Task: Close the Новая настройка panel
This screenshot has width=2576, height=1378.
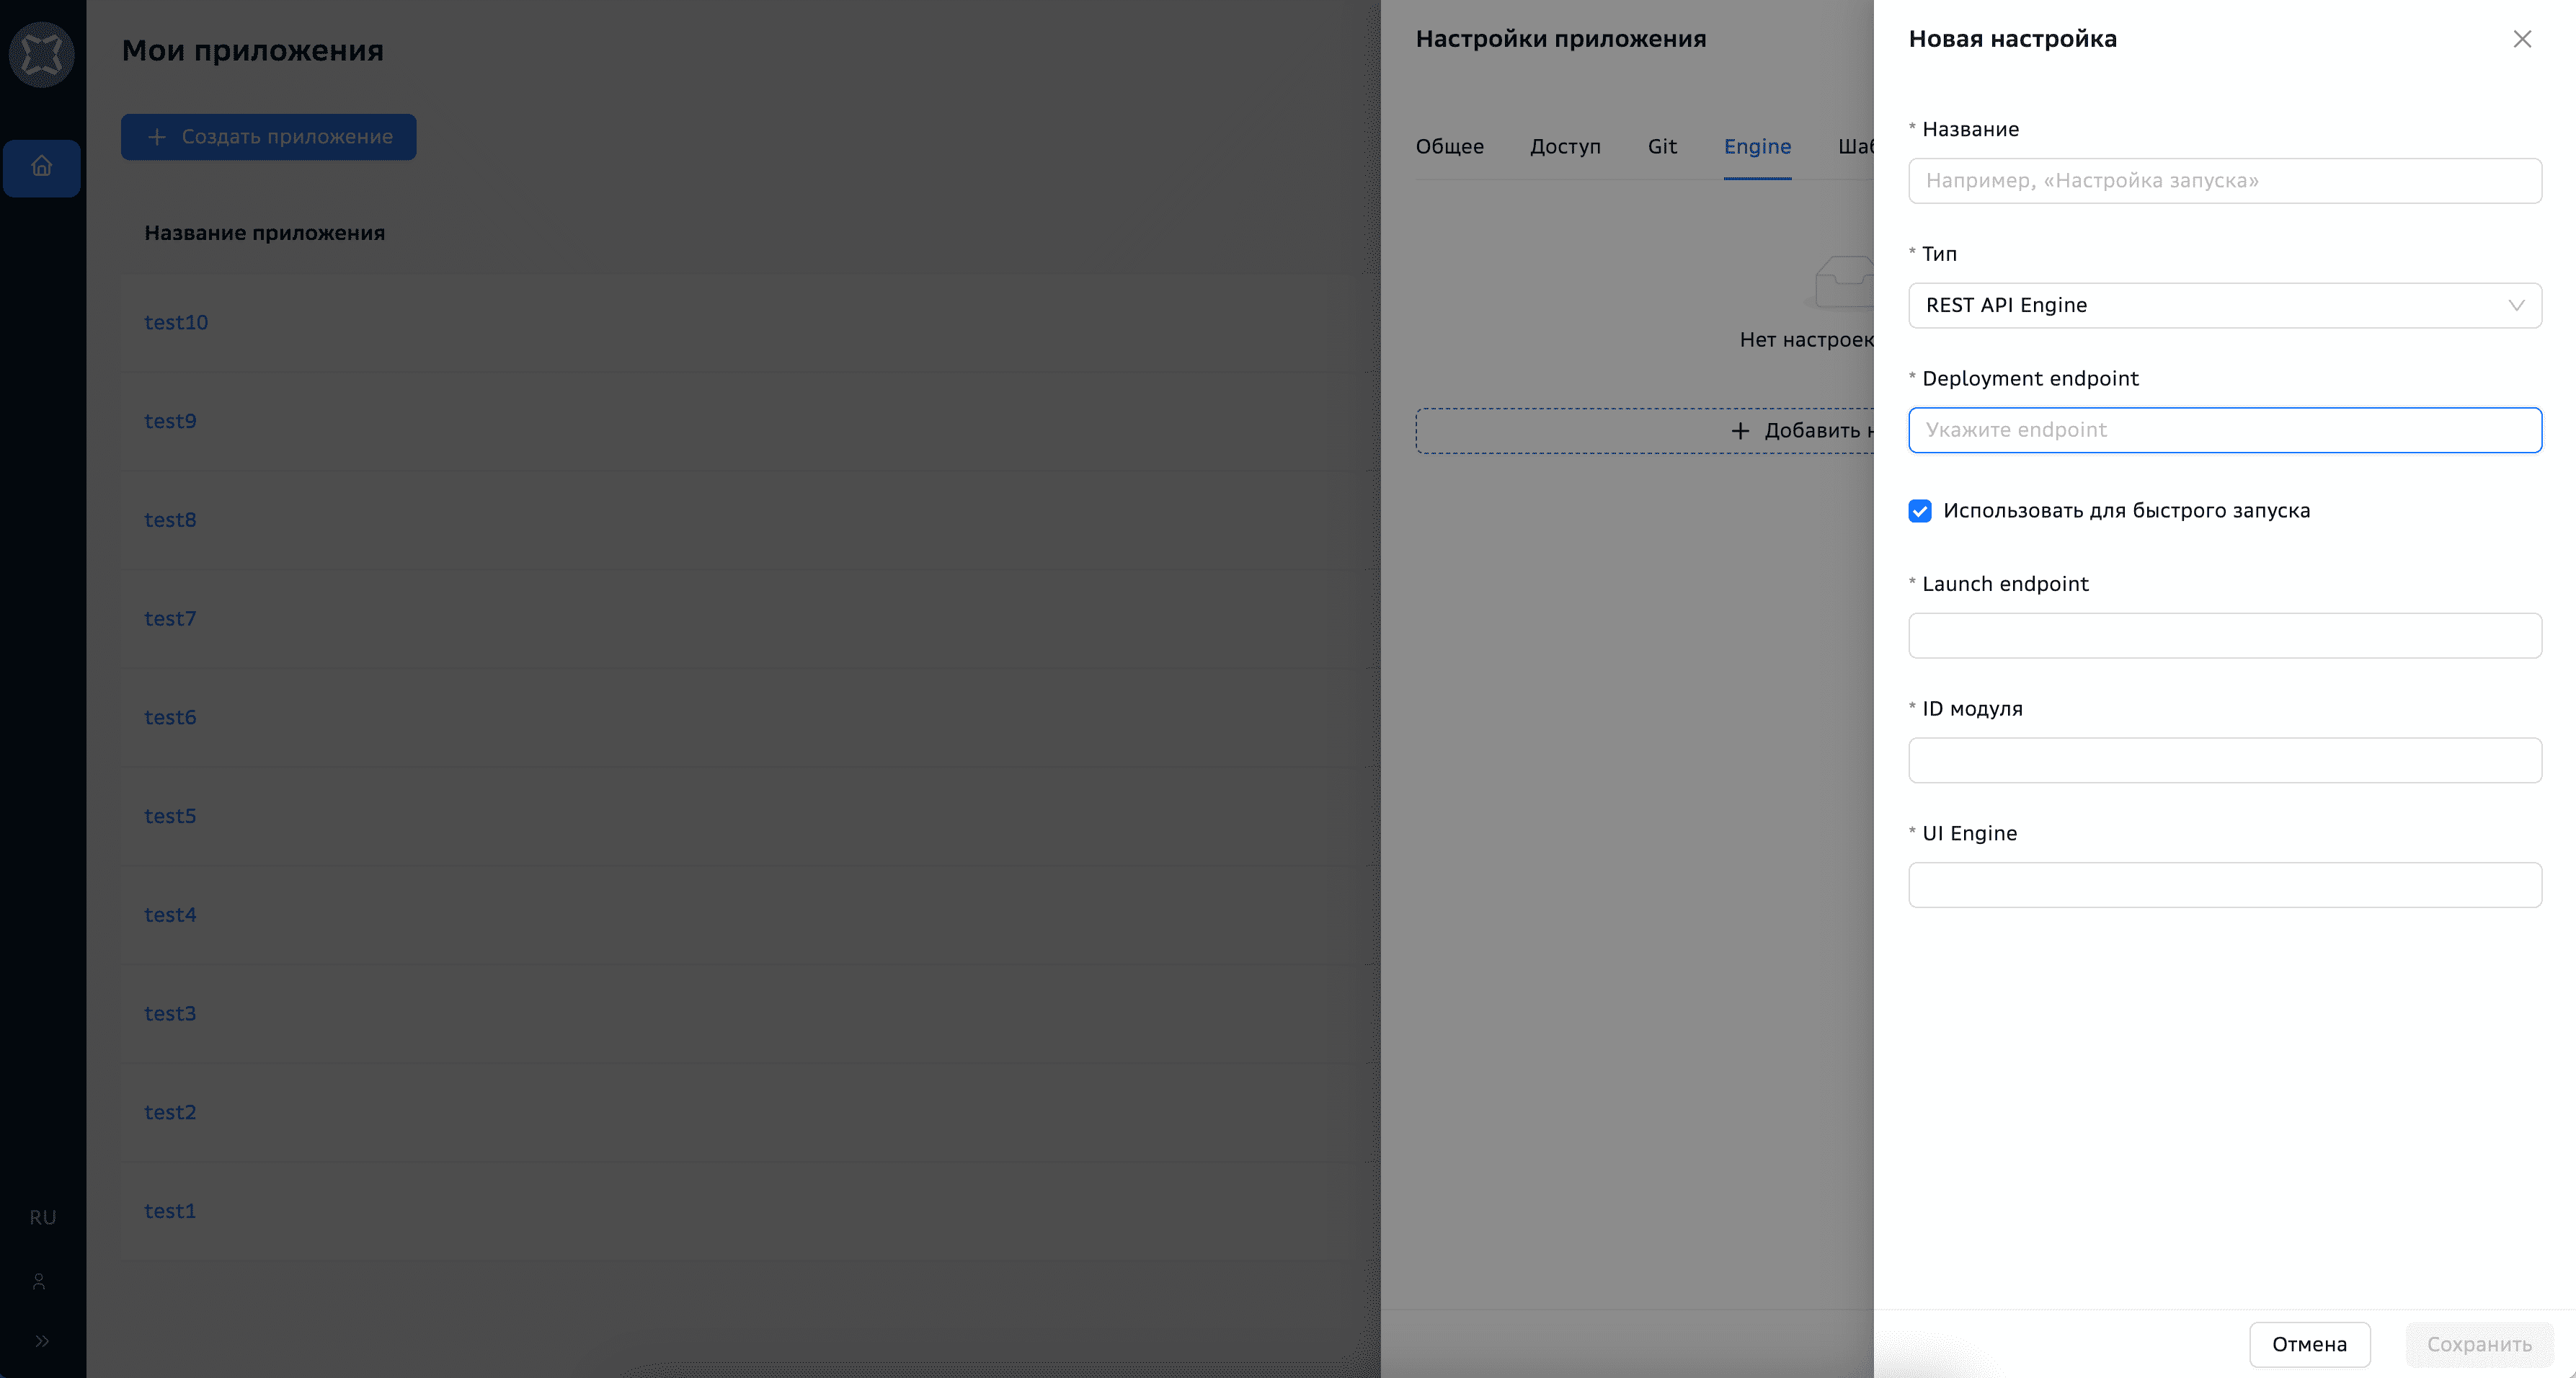Action: 2522,39
